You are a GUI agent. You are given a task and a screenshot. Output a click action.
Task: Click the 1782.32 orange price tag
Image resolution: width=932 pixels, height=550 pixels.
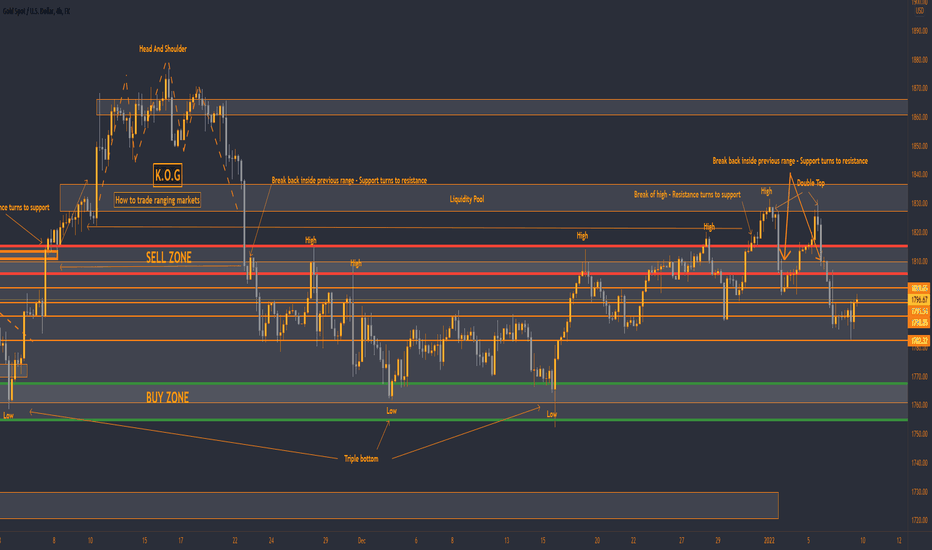click(919, 341)
